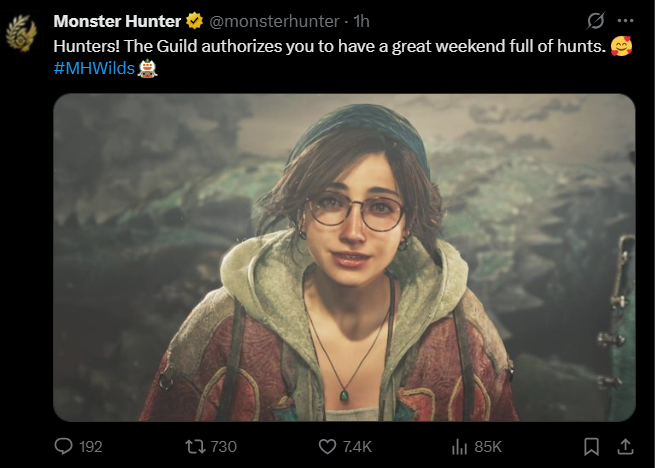Bookmark this post
The width and height of the screenshot is (655, 468).
point(592,446)
